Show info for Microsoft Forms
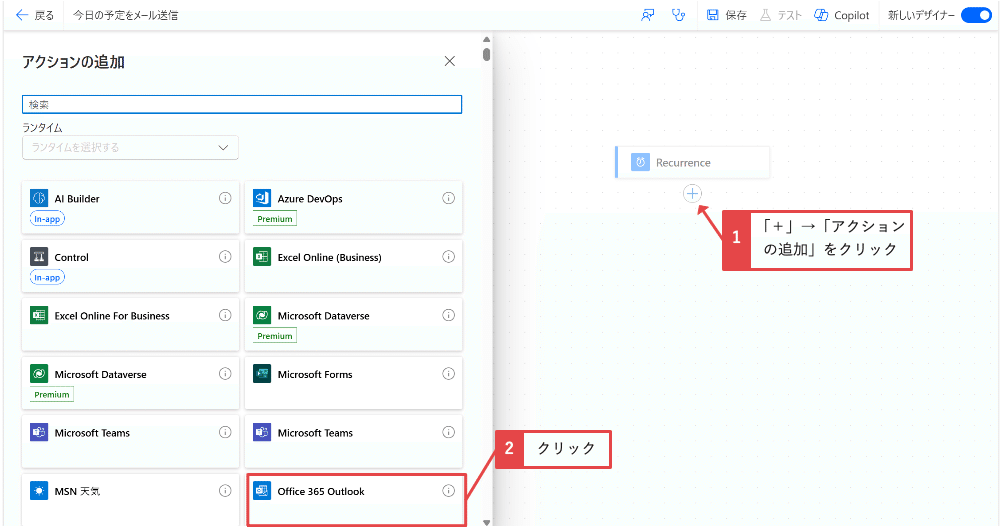The height and width of the screenshot is (527, 1000). click(x=448, y=374)
